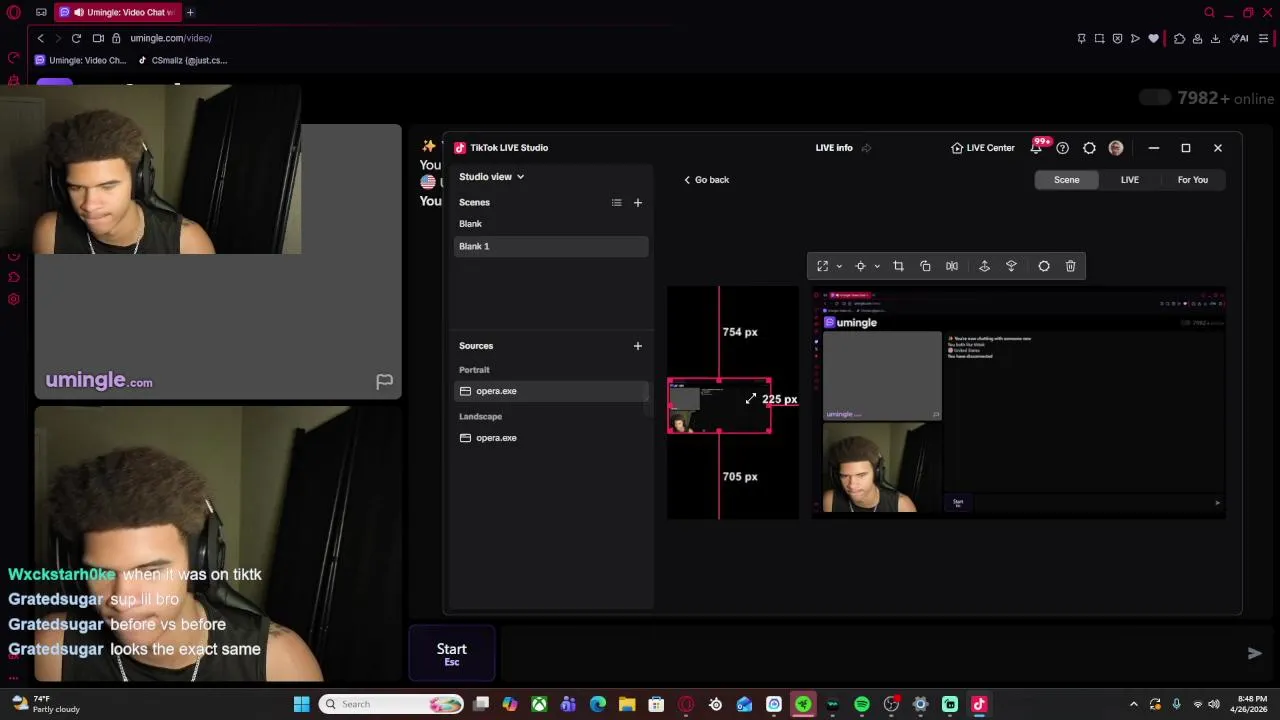Open Spotify from the taskbar
1280x720 pixels.
(861, 704)
